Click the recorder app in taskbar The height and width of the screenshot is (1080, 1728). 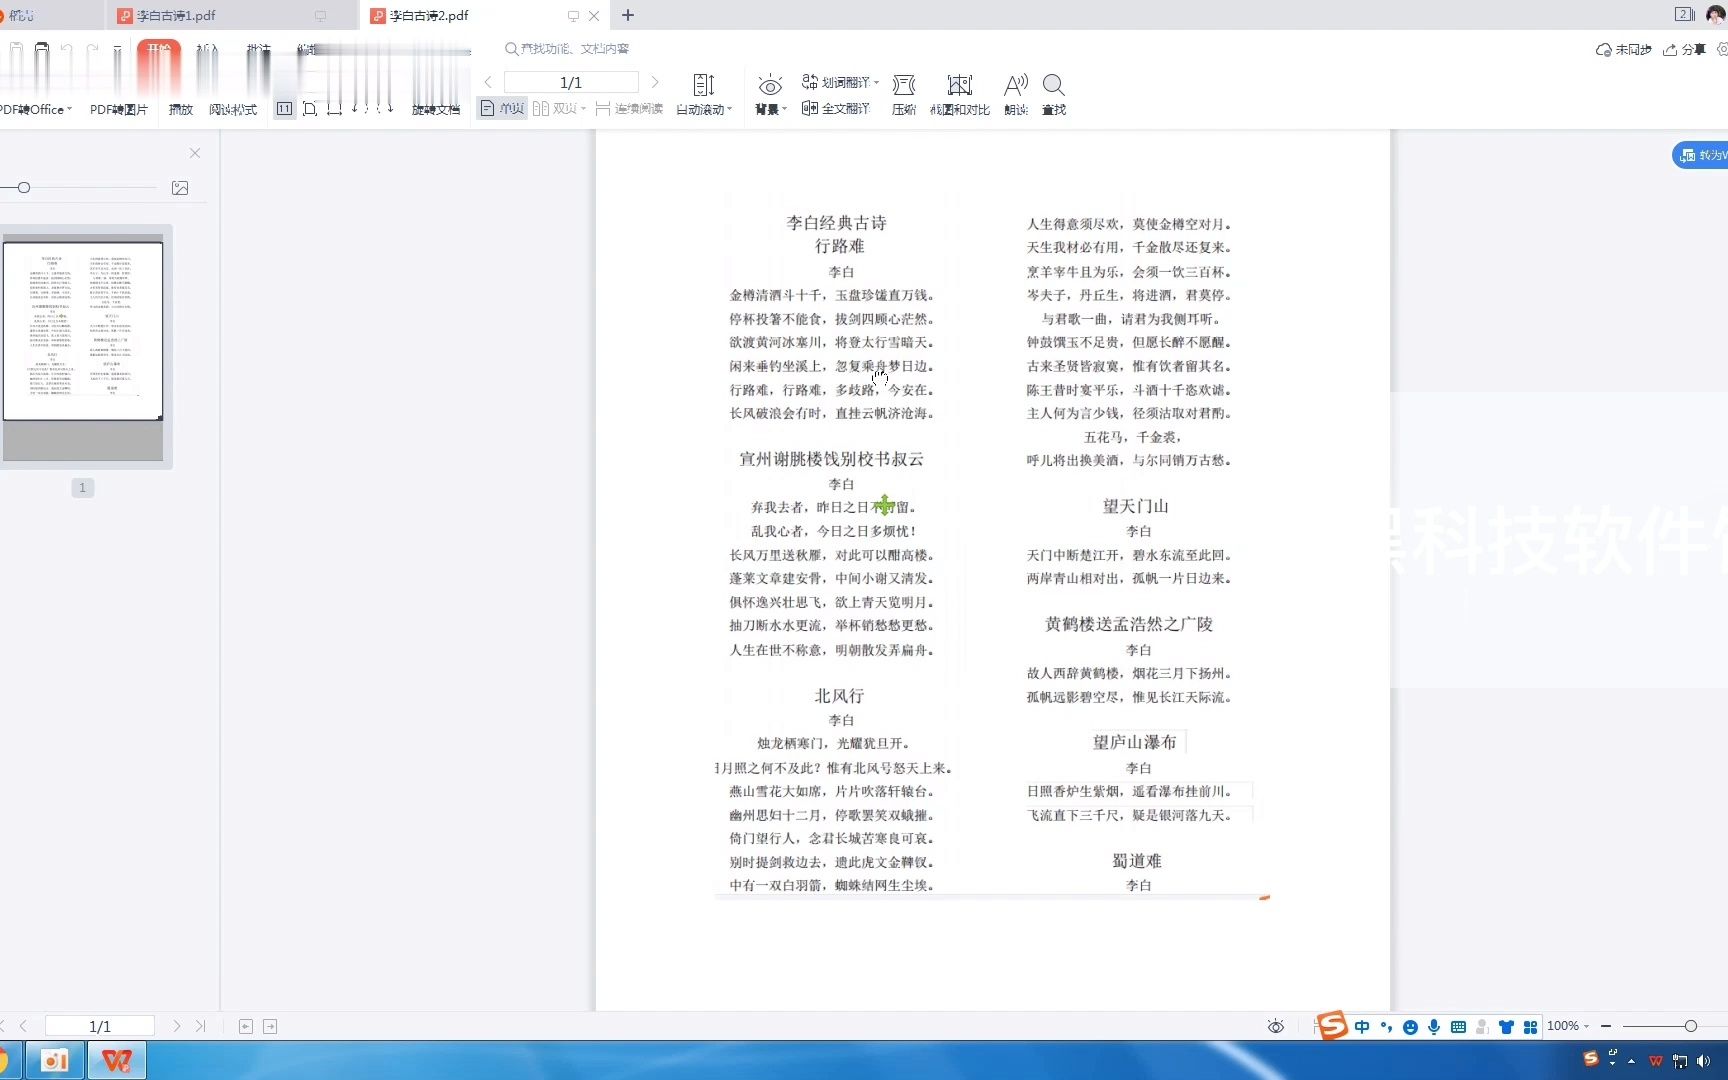click(54, 1060)
